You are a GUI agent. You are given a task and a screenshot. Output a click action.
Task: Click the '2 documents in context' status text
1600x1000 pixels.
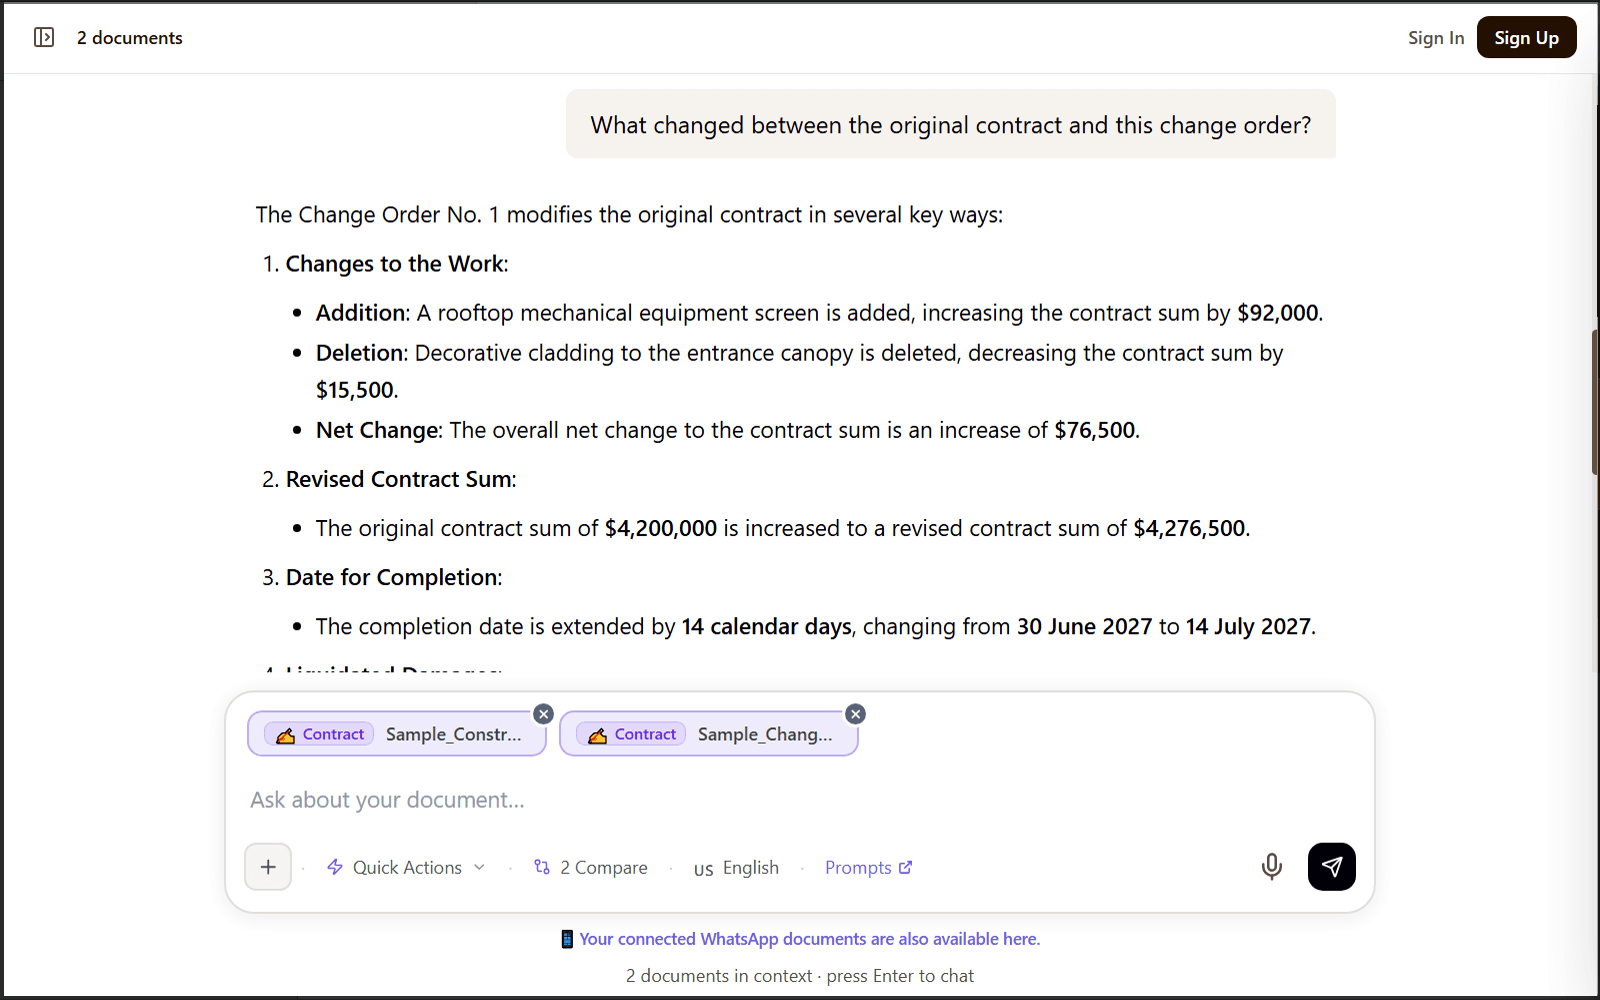pos(719,976)
